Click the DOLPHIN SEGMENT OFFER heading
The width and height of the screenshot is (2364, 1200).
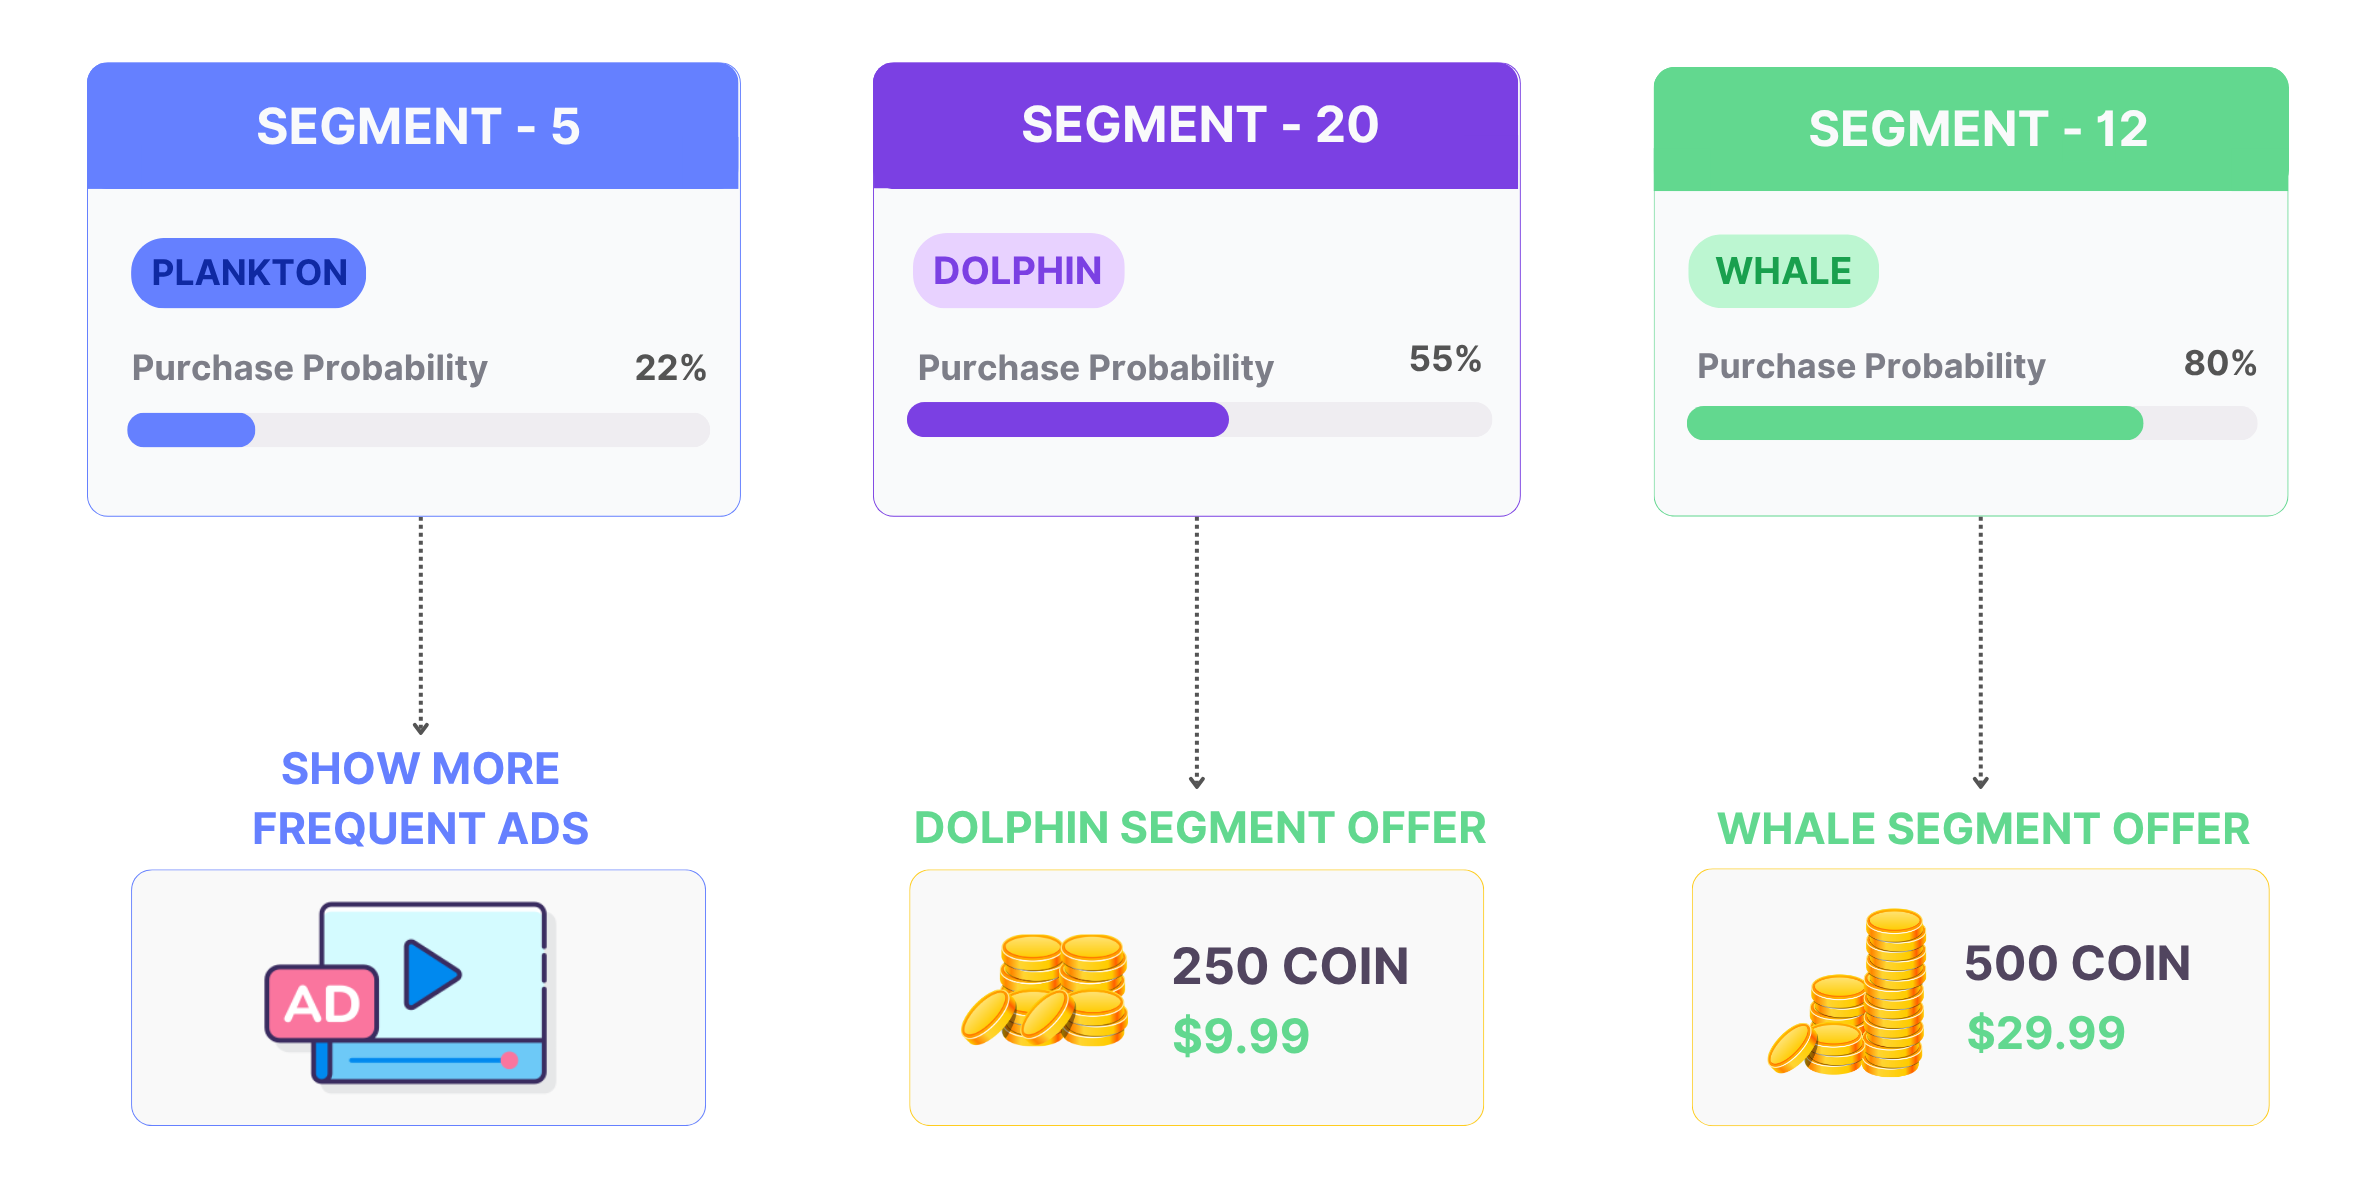pos(1200,828)
